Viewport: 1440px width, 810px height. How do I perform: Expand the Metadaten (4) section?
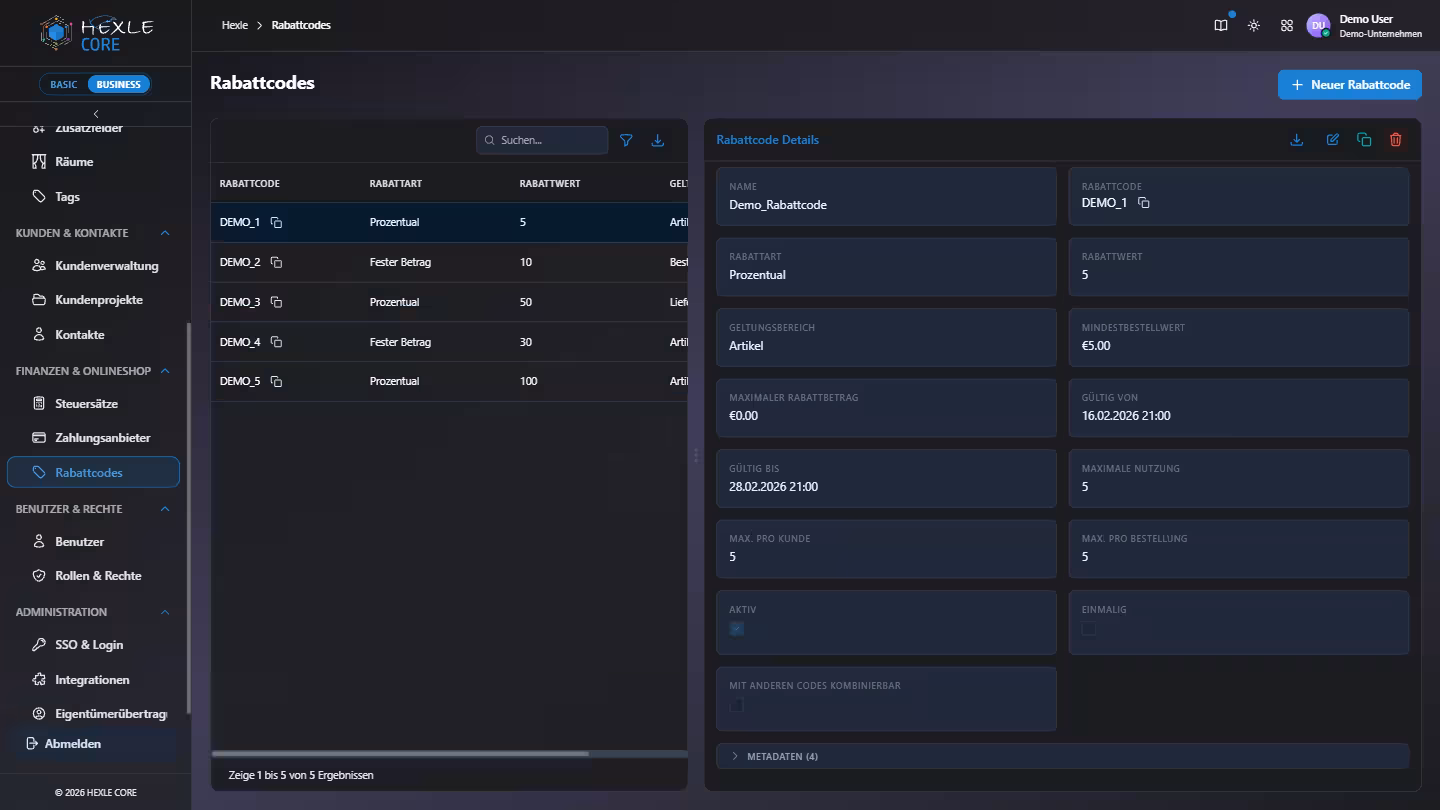(1062, 756)
